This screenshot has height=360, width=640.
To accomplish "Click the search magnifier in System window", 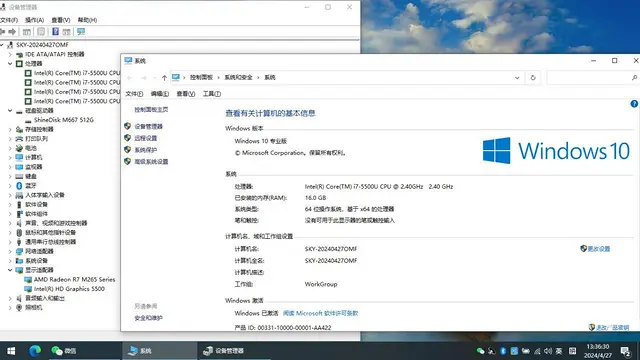I will point(634,78).
